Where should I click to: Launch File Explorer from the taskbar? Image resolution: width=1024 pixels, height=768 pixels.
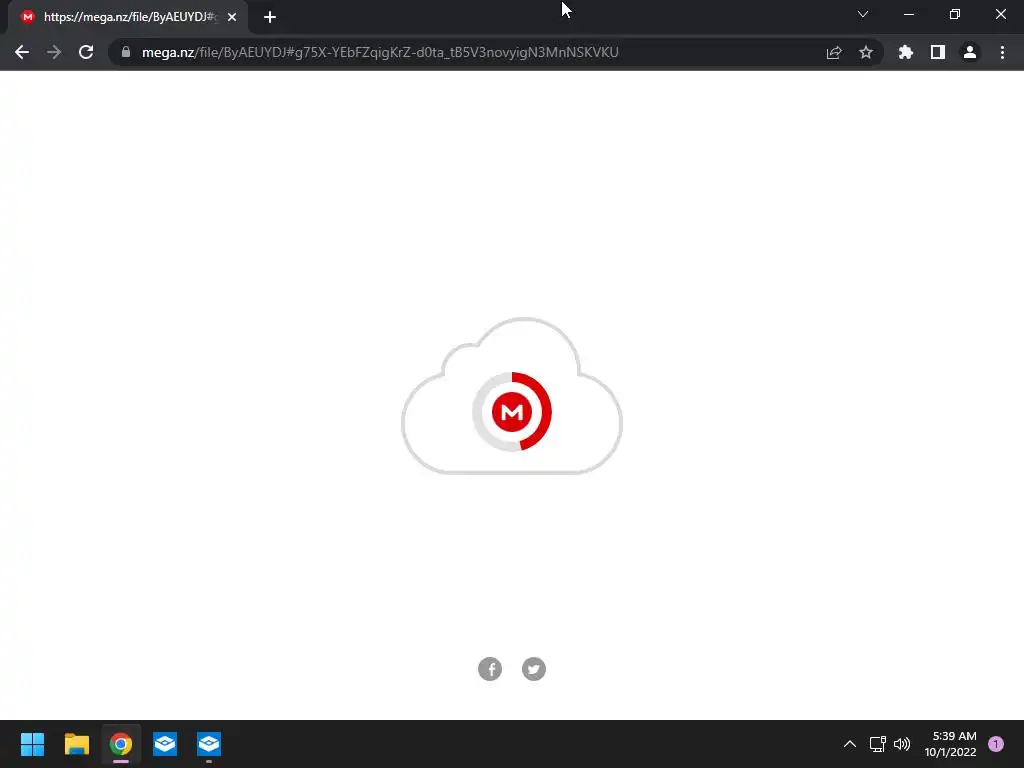[x=76, y=744]
